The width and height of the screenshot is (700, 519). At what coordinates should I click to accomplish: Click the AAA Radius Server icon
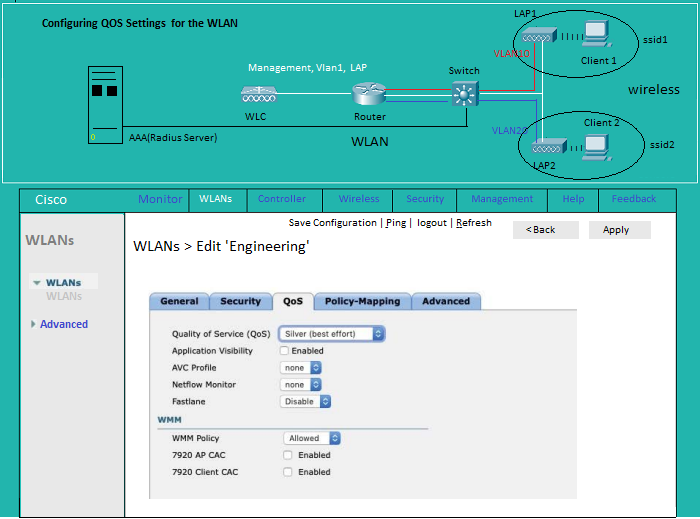point(105,105)
